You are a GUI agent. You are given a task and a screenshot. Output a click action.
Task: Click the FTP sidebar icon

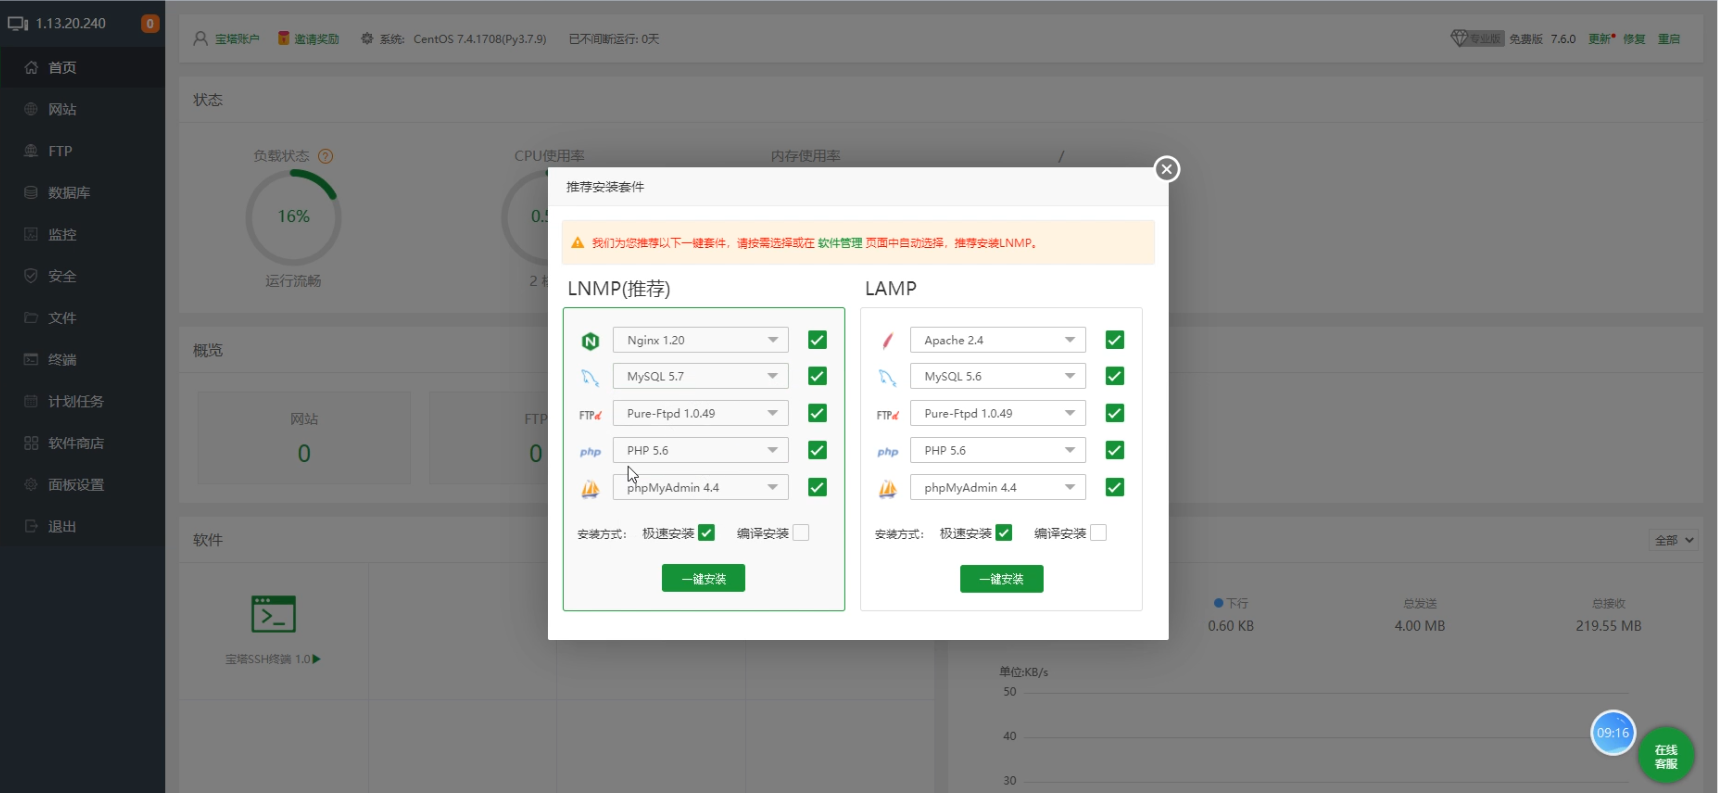point(31,151)
